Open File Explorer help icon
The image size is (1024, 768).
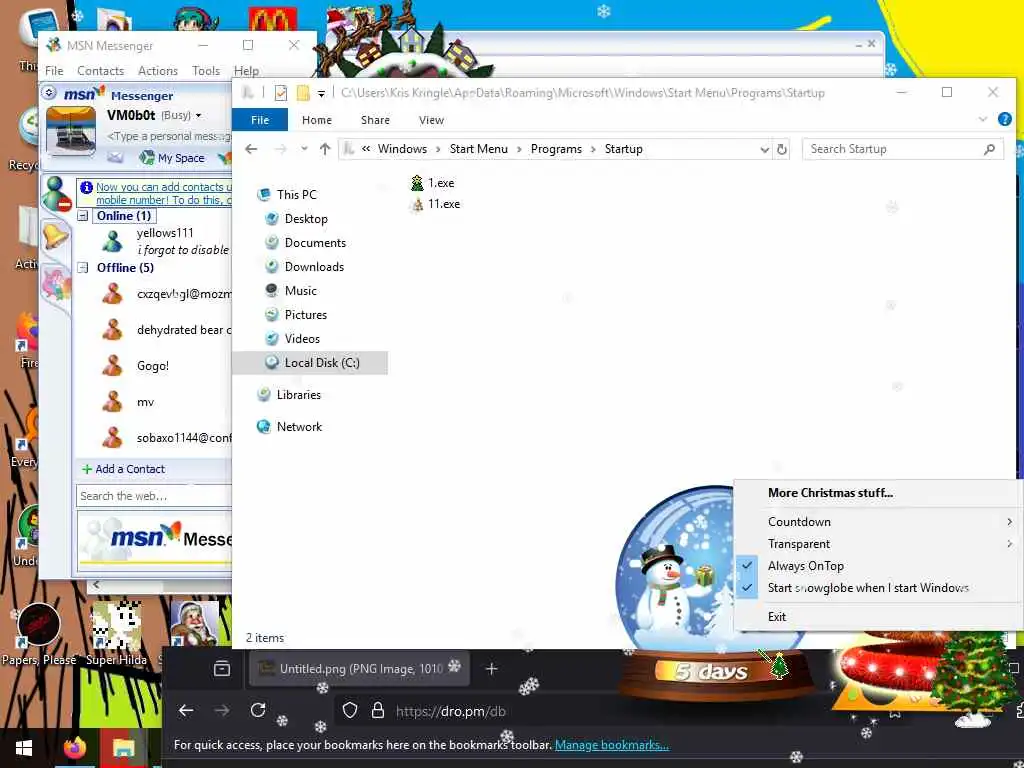[x=1004, y=119]
